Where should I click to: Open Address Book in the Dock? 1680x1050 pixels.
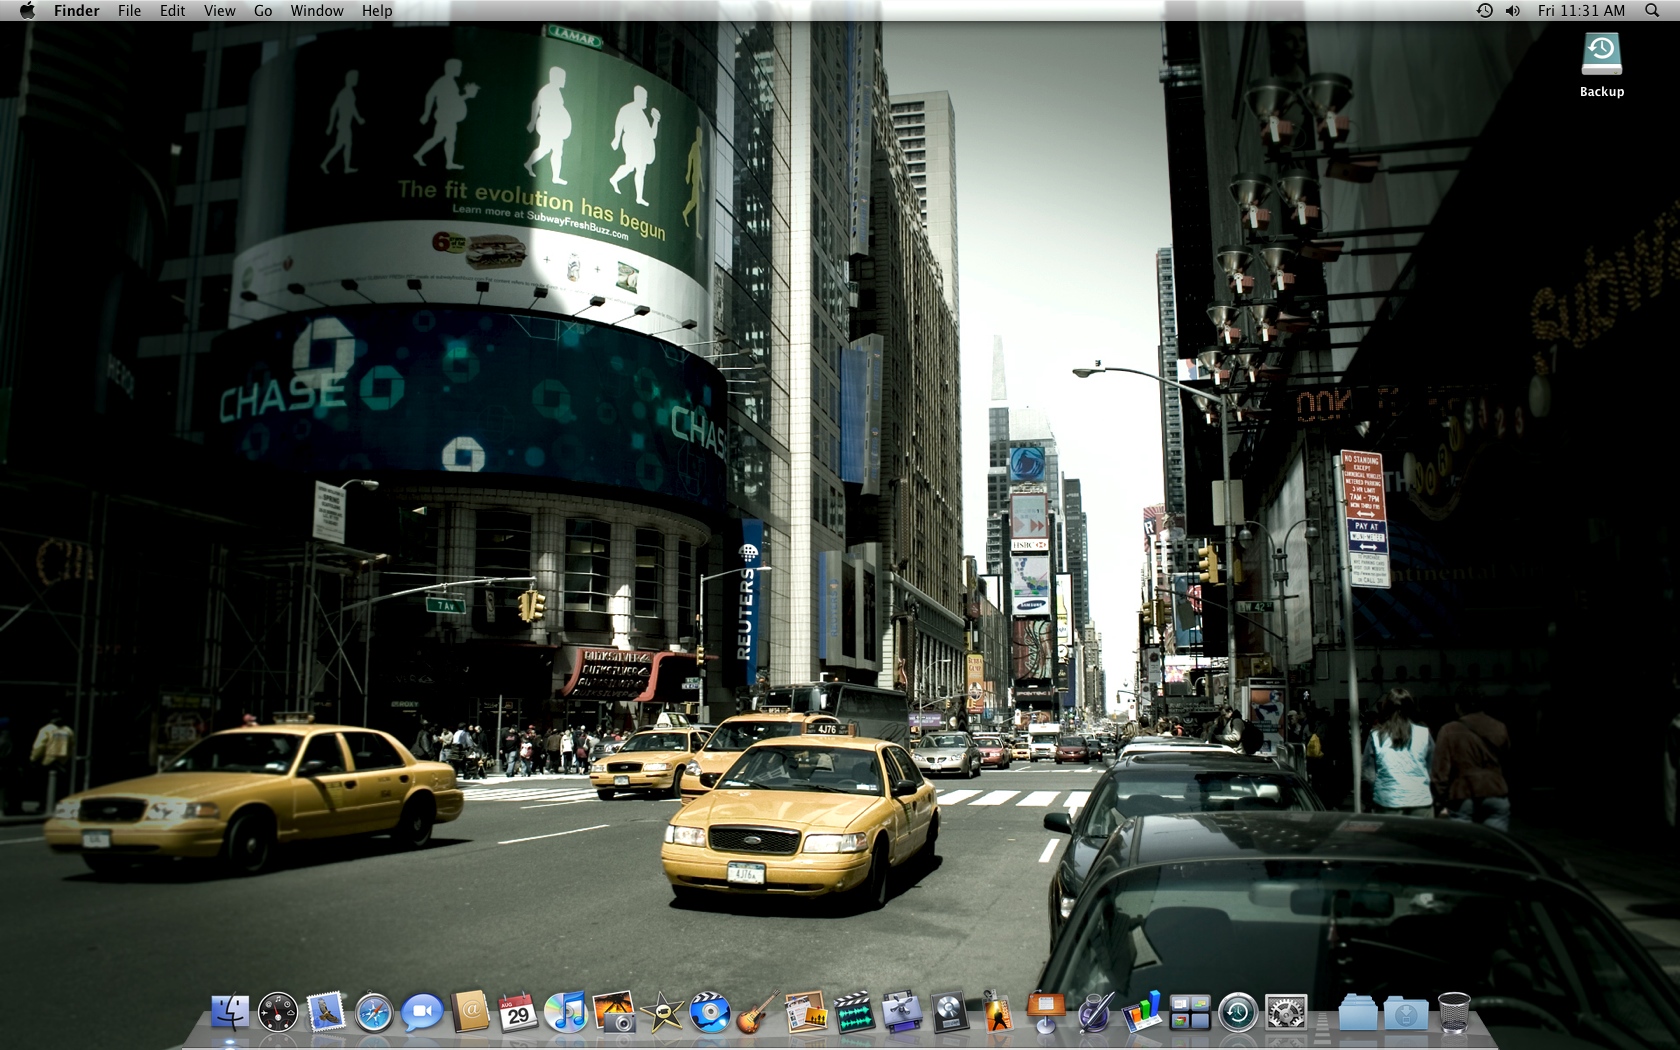[x=470, y=1013]
